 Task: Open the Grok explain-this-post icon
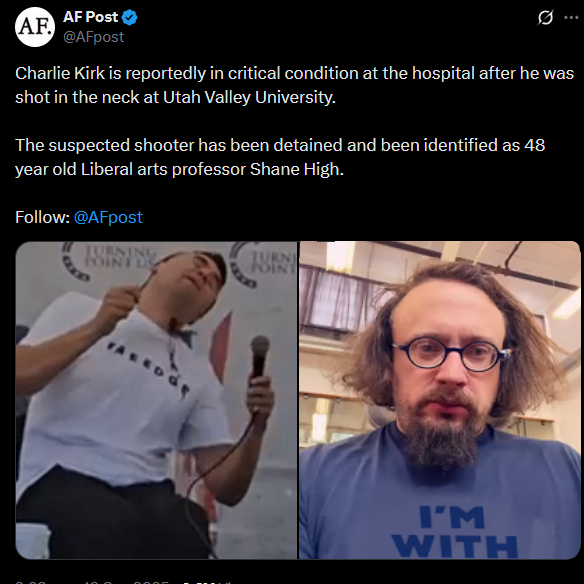(x=545, y=17)
